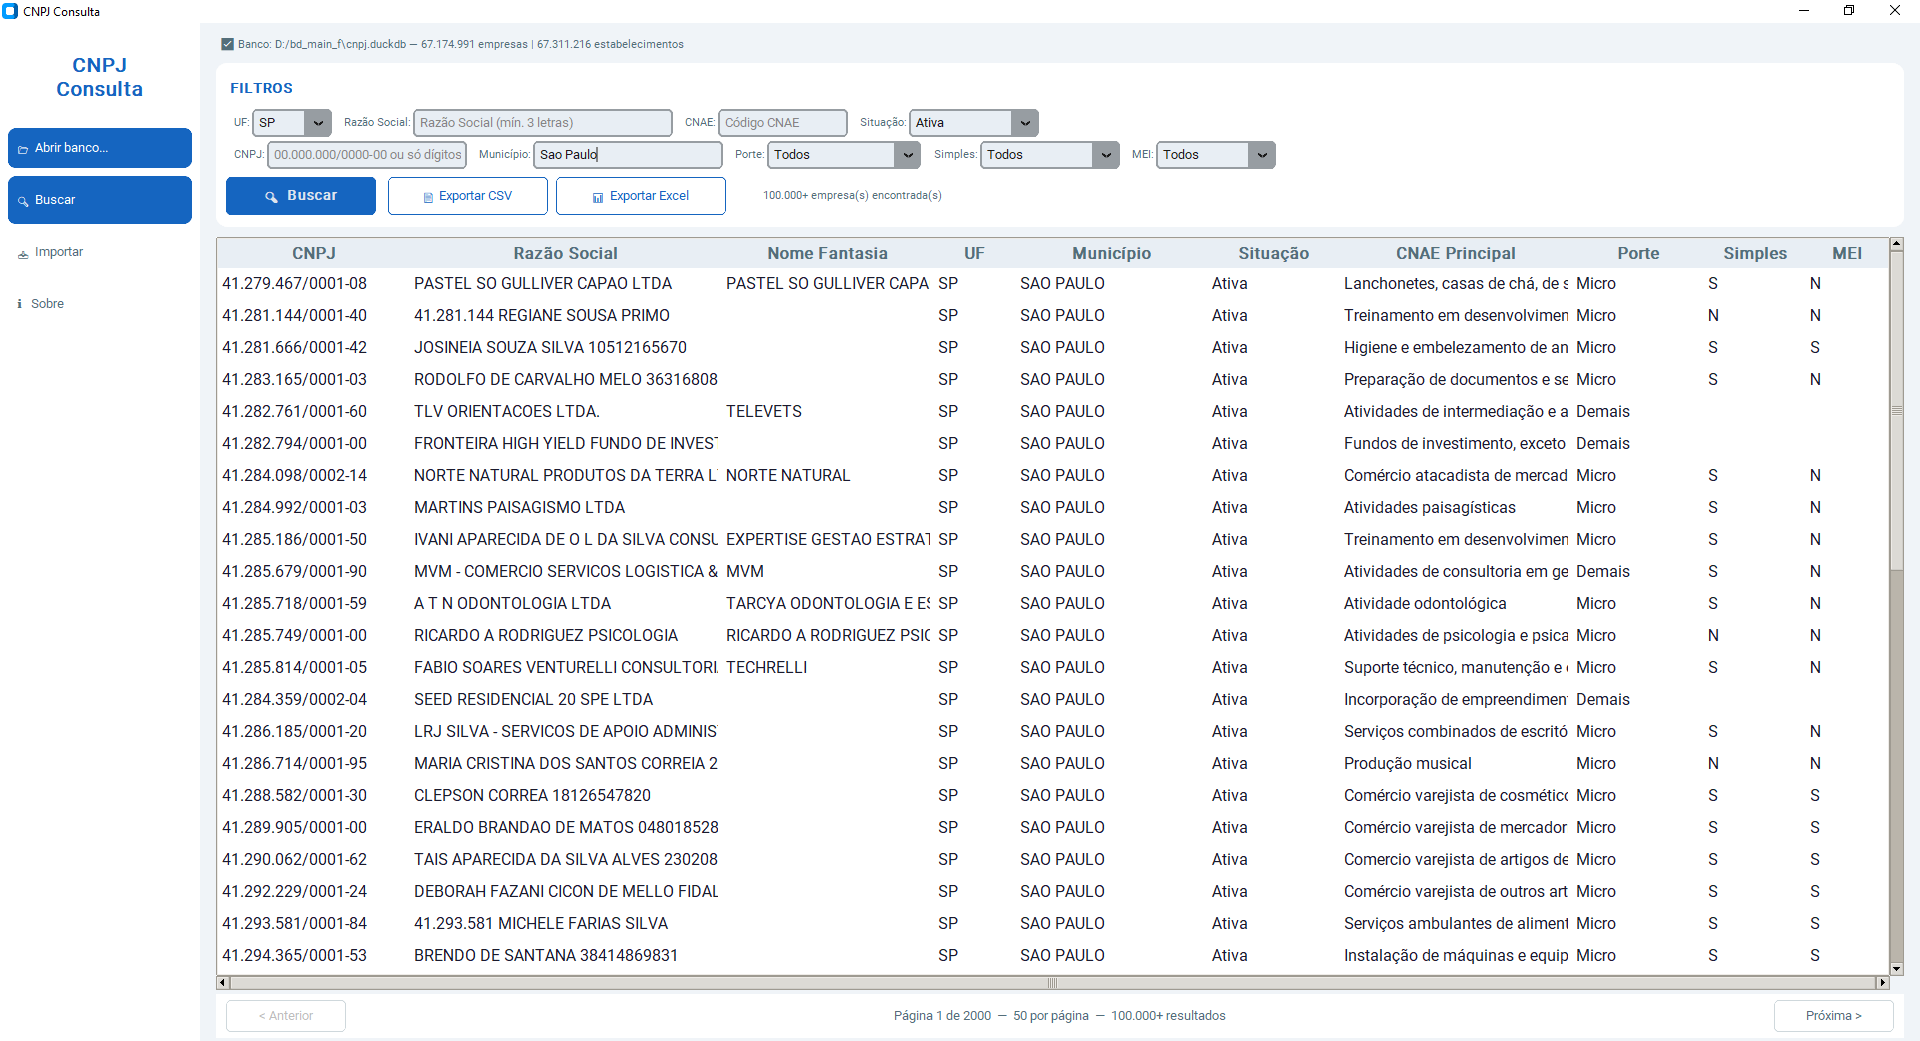Viewport: 1920px width, 1041px height.
Task: Select FRONTEIRA HIGH YIELD FUNDO row
Action: click(x=1053, y=444)
